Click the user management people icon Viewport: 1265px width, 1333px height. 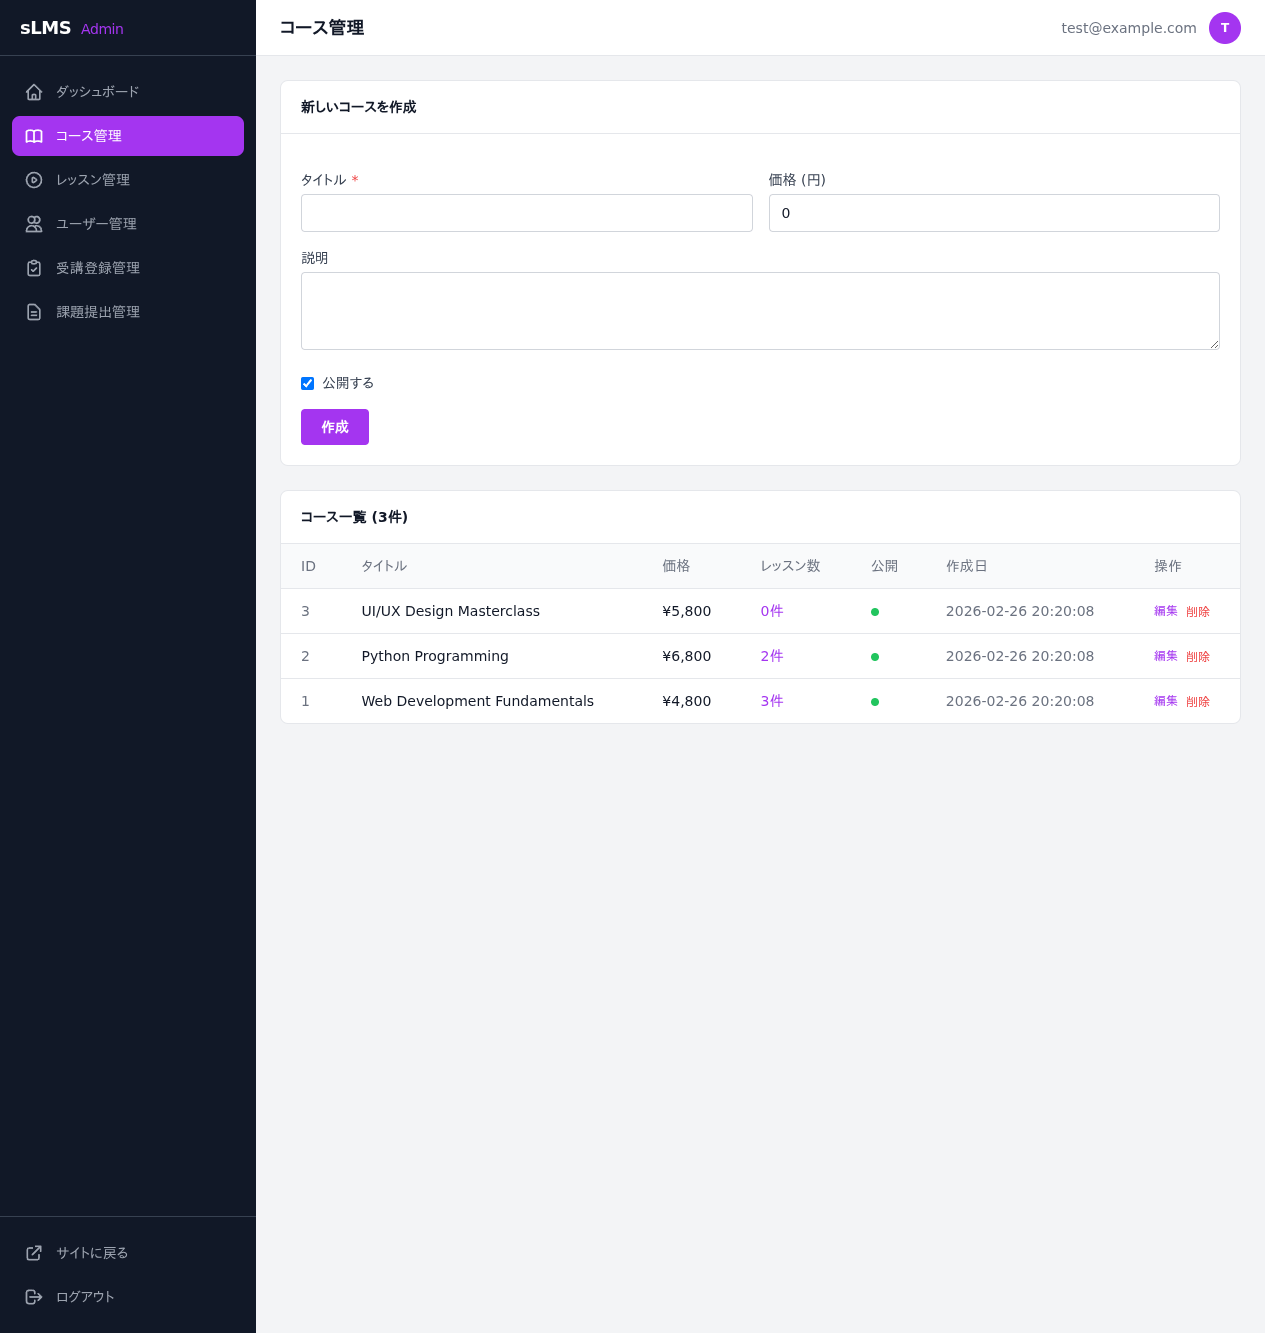click(x=34, y=224)
